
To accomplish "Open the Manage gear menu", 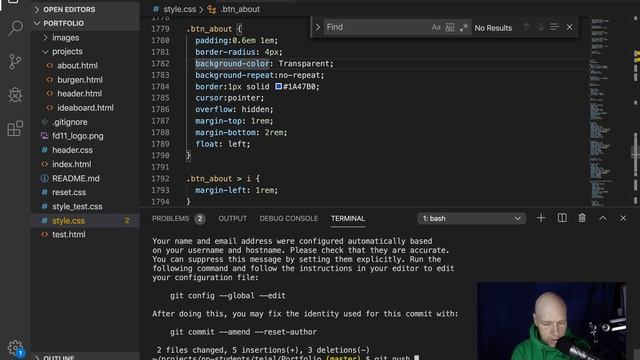I will pyautogui.click(x=16, y=348).
